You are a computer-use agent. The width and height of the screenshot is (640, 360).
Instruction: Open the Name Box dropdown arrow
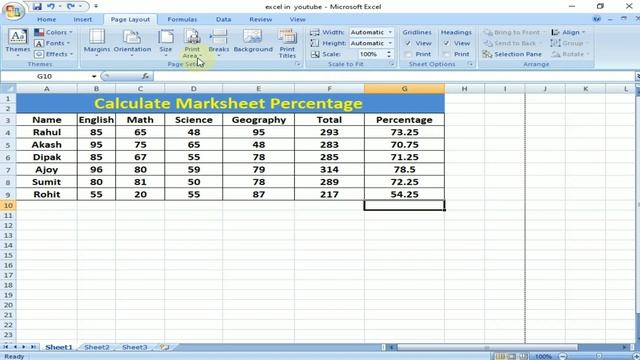(x=94, y=76)
